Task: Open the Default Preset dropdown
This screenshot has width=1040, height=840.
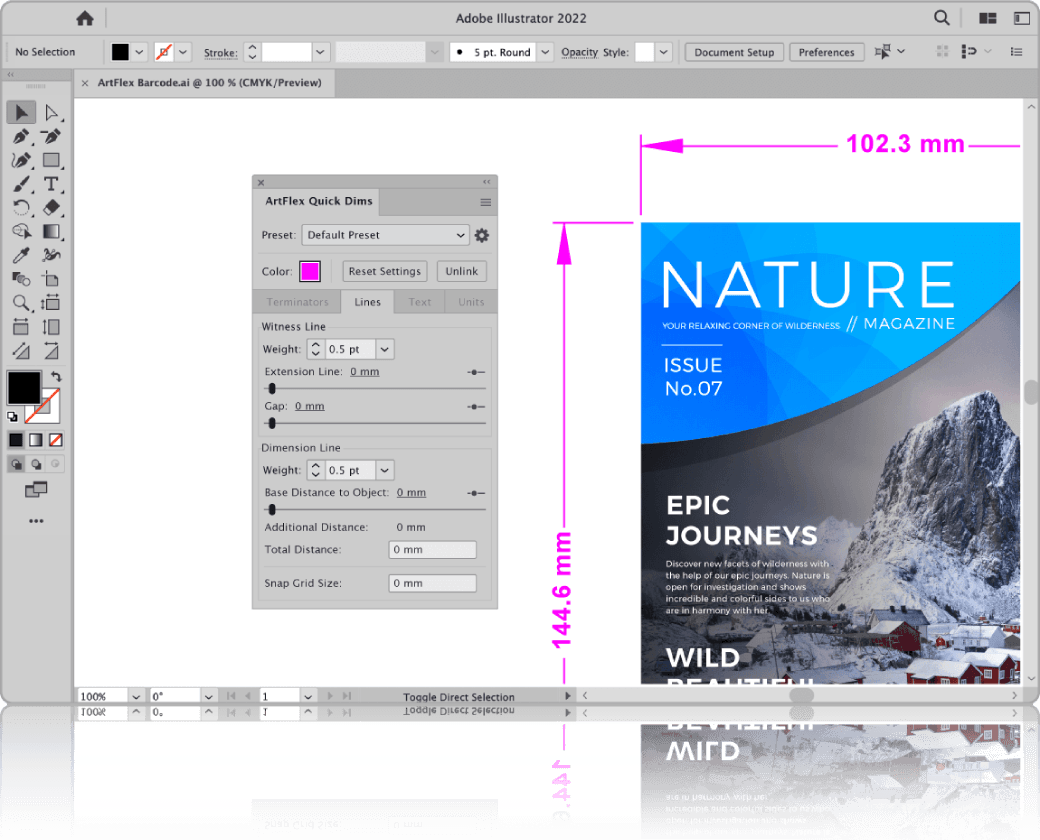Action: [385, 235]
